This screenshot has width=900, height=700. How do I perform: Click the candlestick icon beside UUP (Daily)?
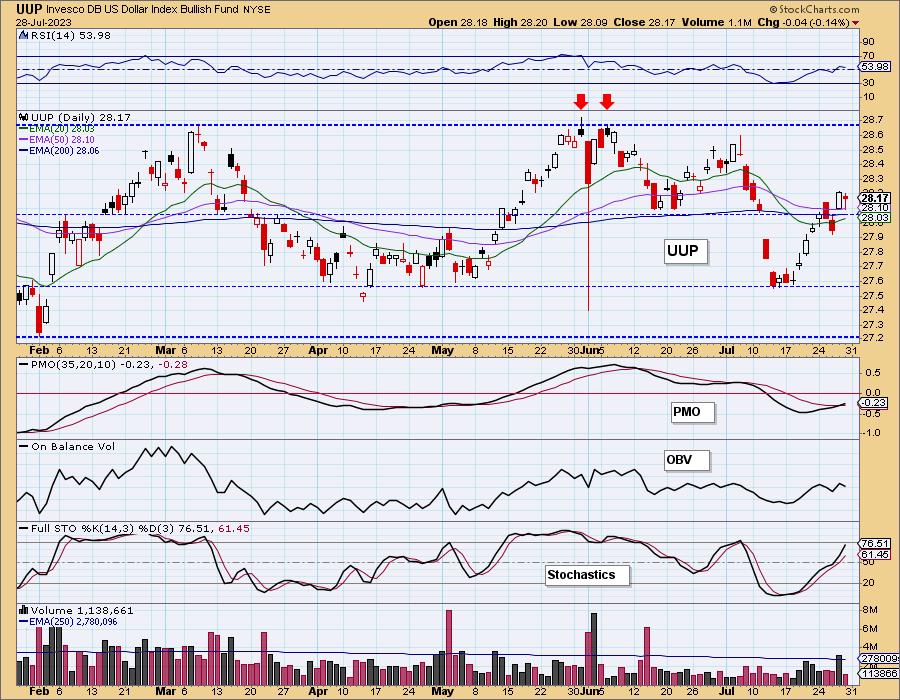click(x=24, y=117)
